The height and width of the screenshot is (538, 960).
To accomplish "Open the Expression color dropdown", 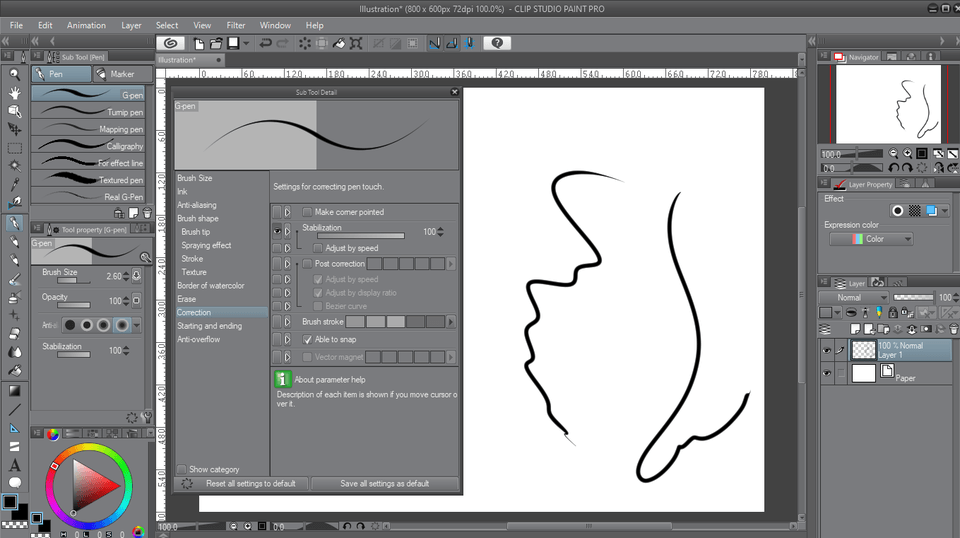I will coord(871,239).
